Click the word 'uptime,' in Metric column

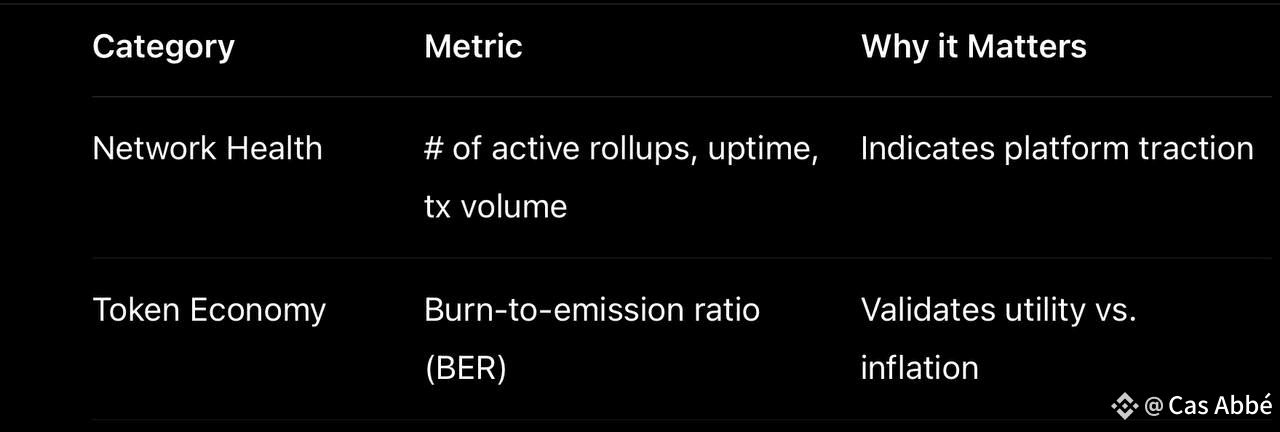pos(763,149)
